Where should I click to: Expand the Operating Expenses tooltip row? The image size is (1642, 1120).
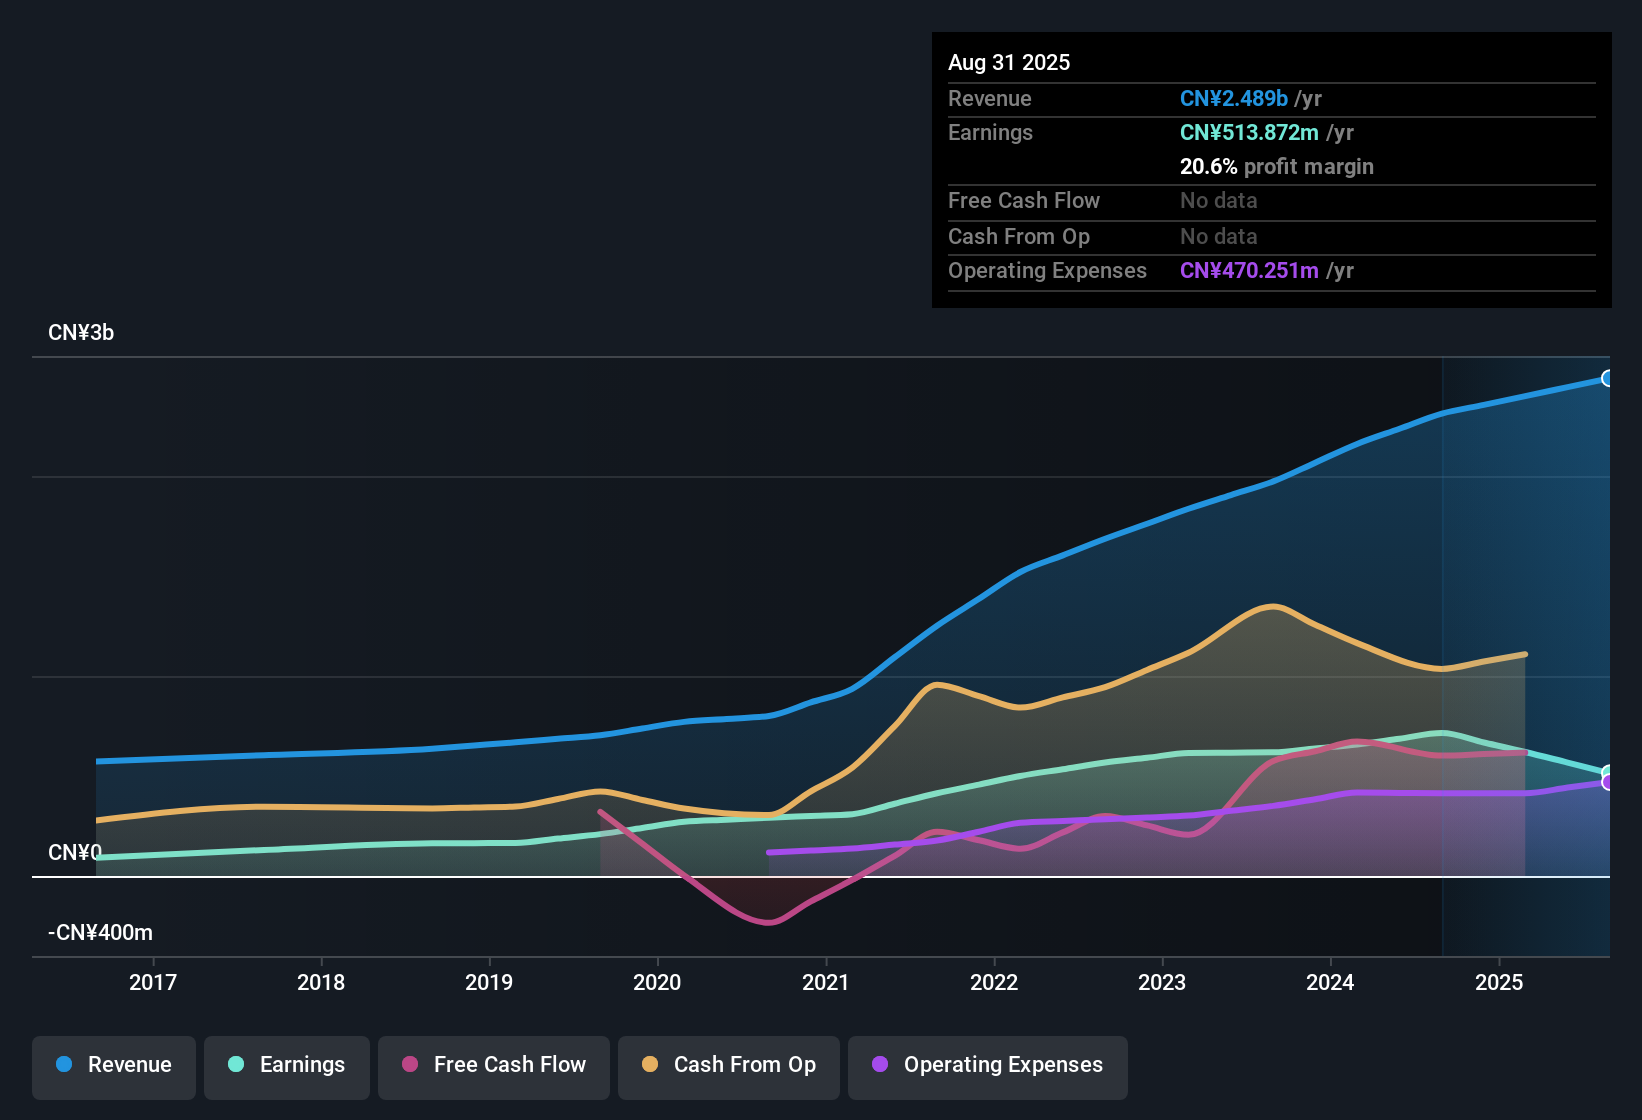(x=1047, y=270)
